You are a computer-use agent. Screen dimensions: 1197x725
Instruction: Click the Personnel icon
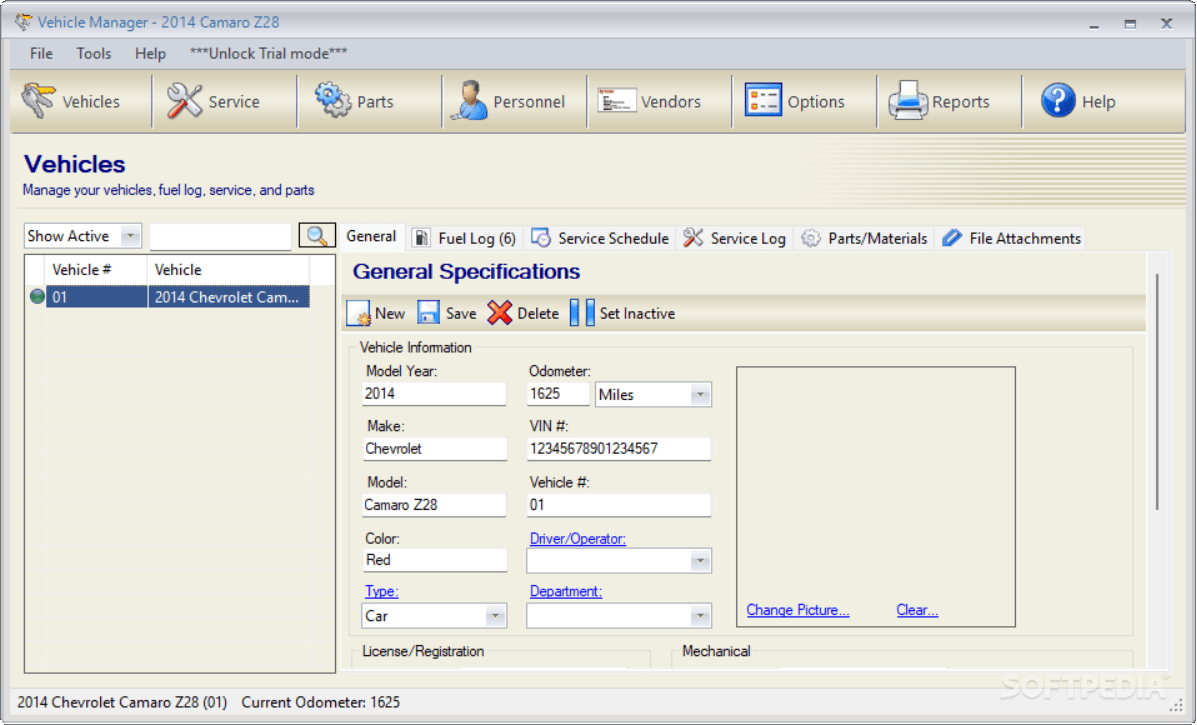[x=471, y=101]
